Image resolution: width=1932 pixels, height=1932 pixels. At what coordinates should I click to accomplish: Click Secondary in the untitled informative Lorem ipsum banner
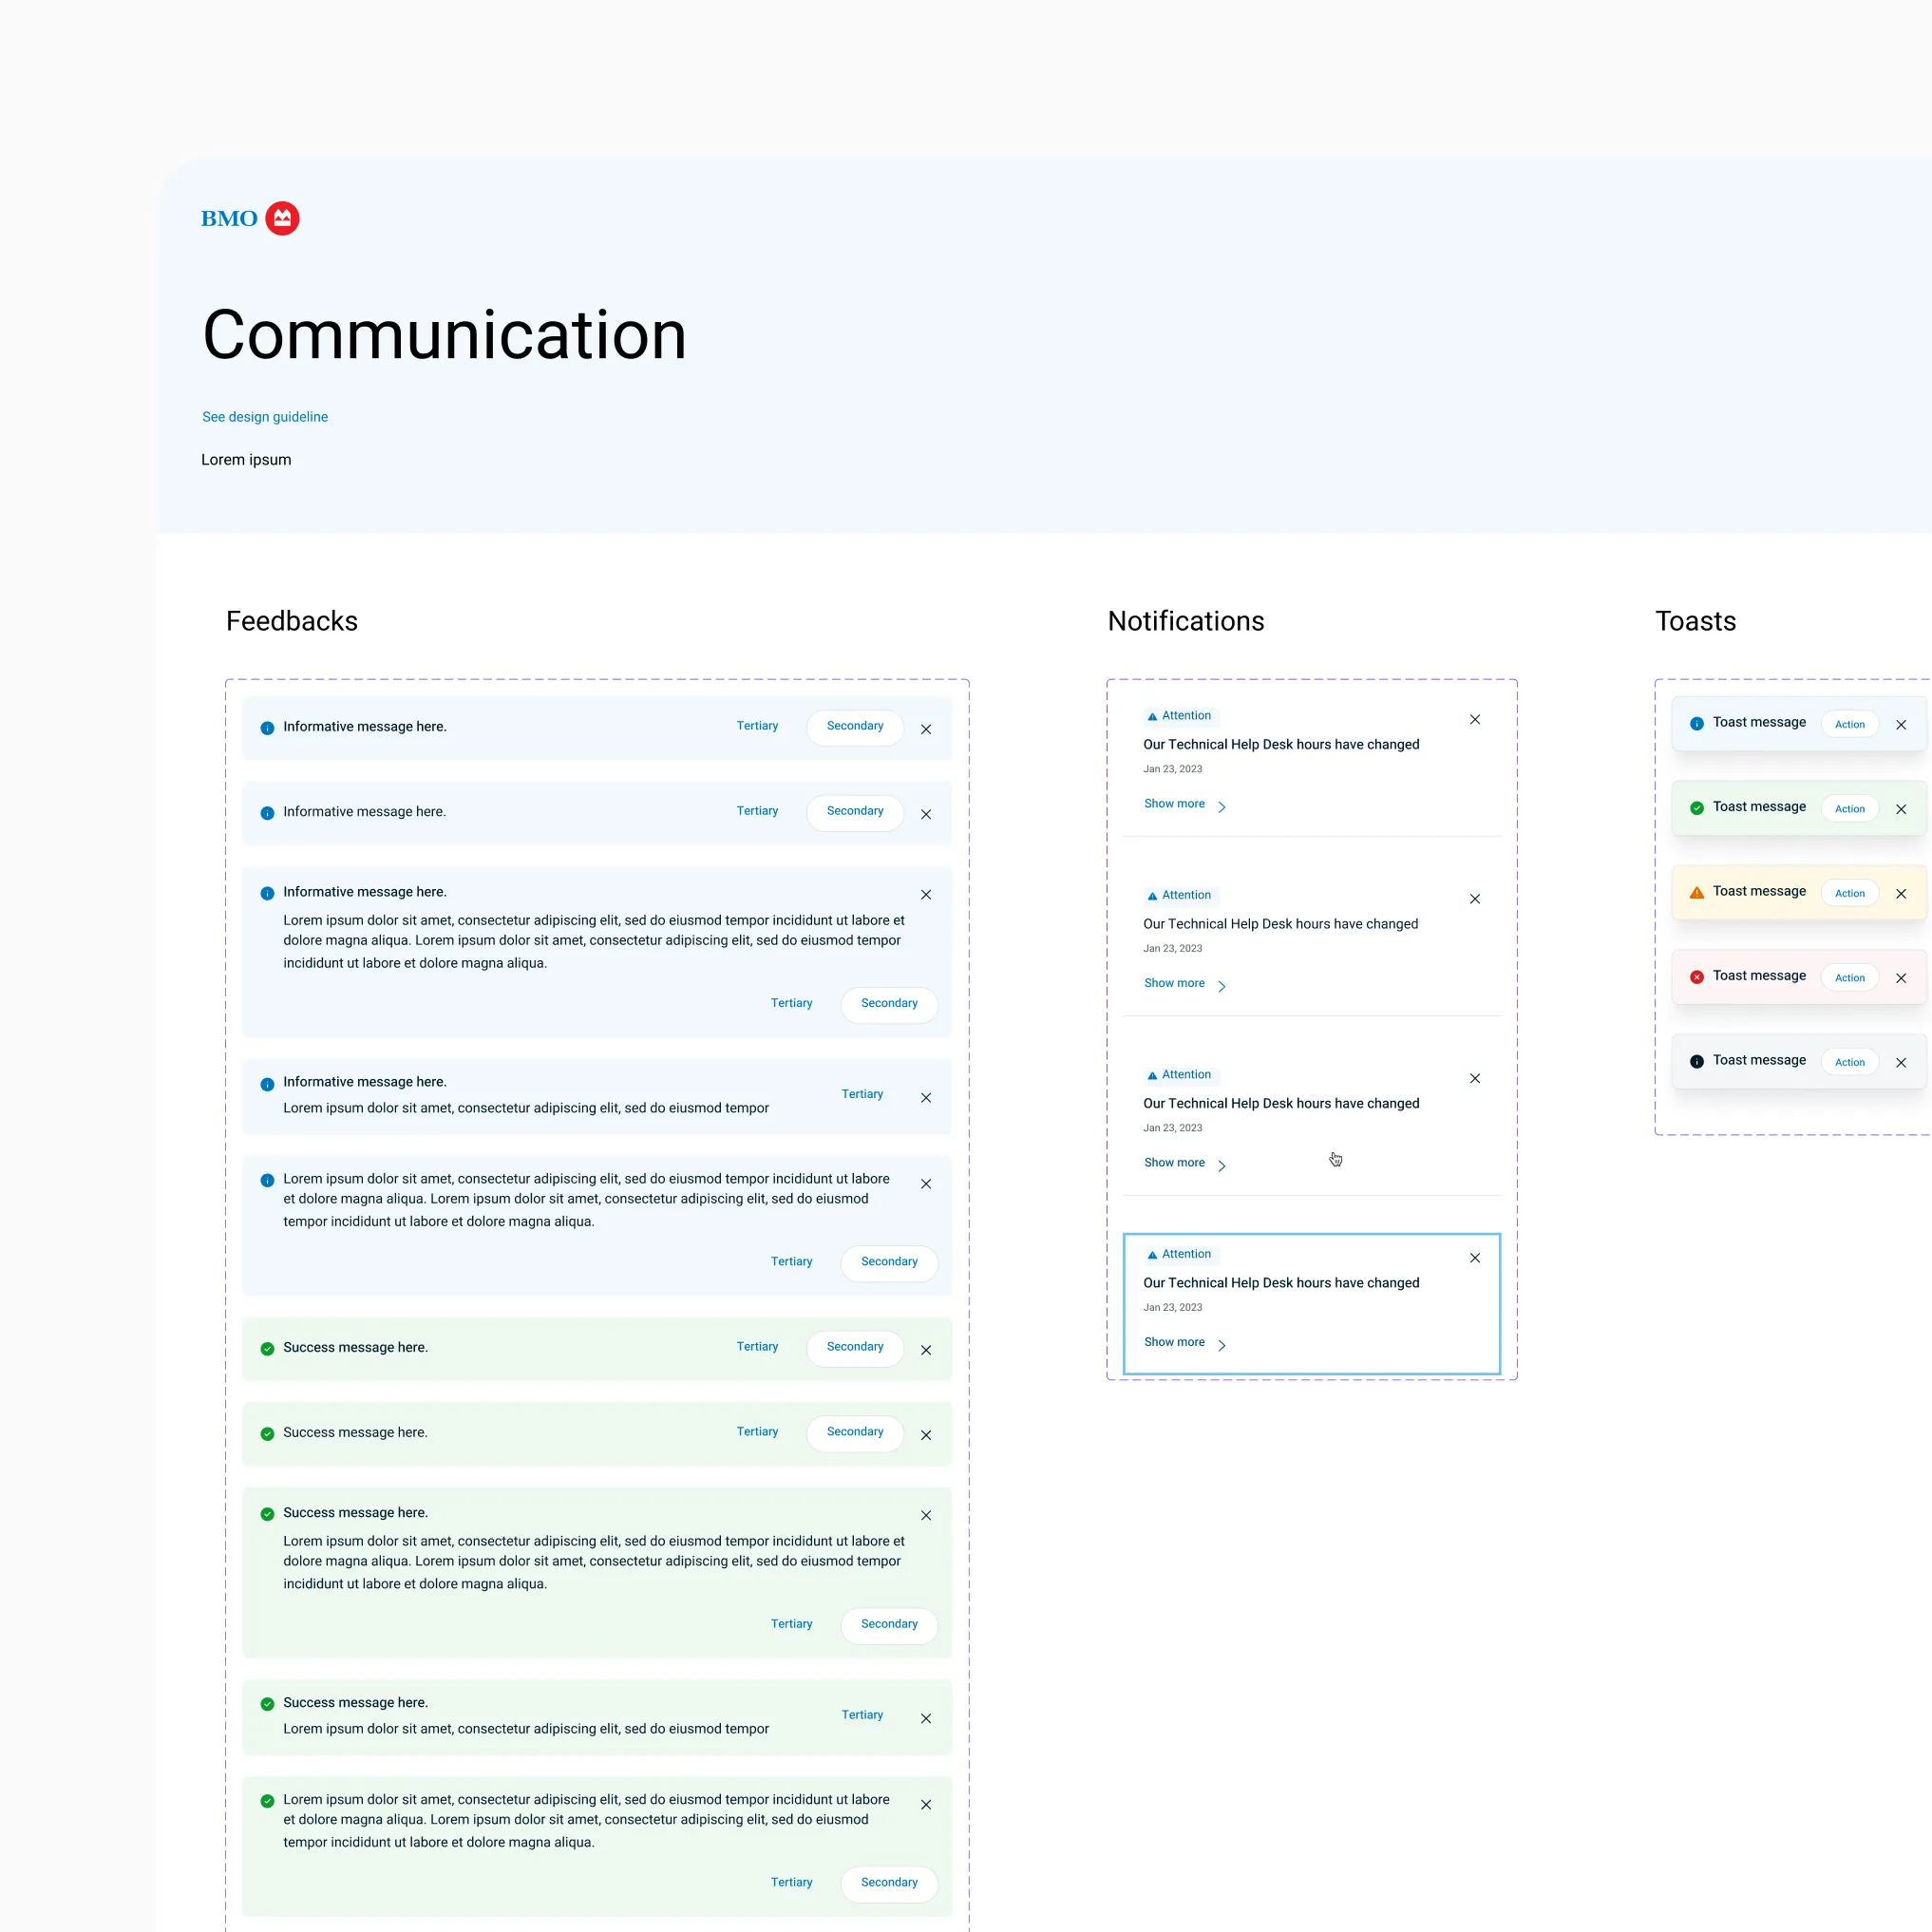point(889,1262)
